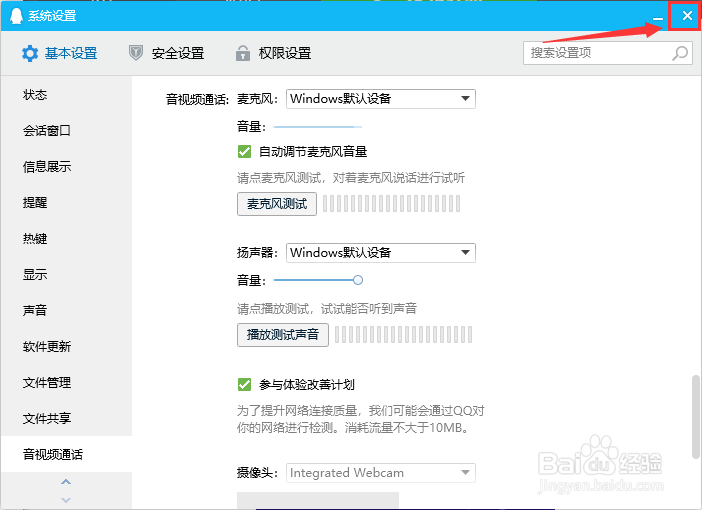Click the sidebar up chevron arrow

(66, 482)
